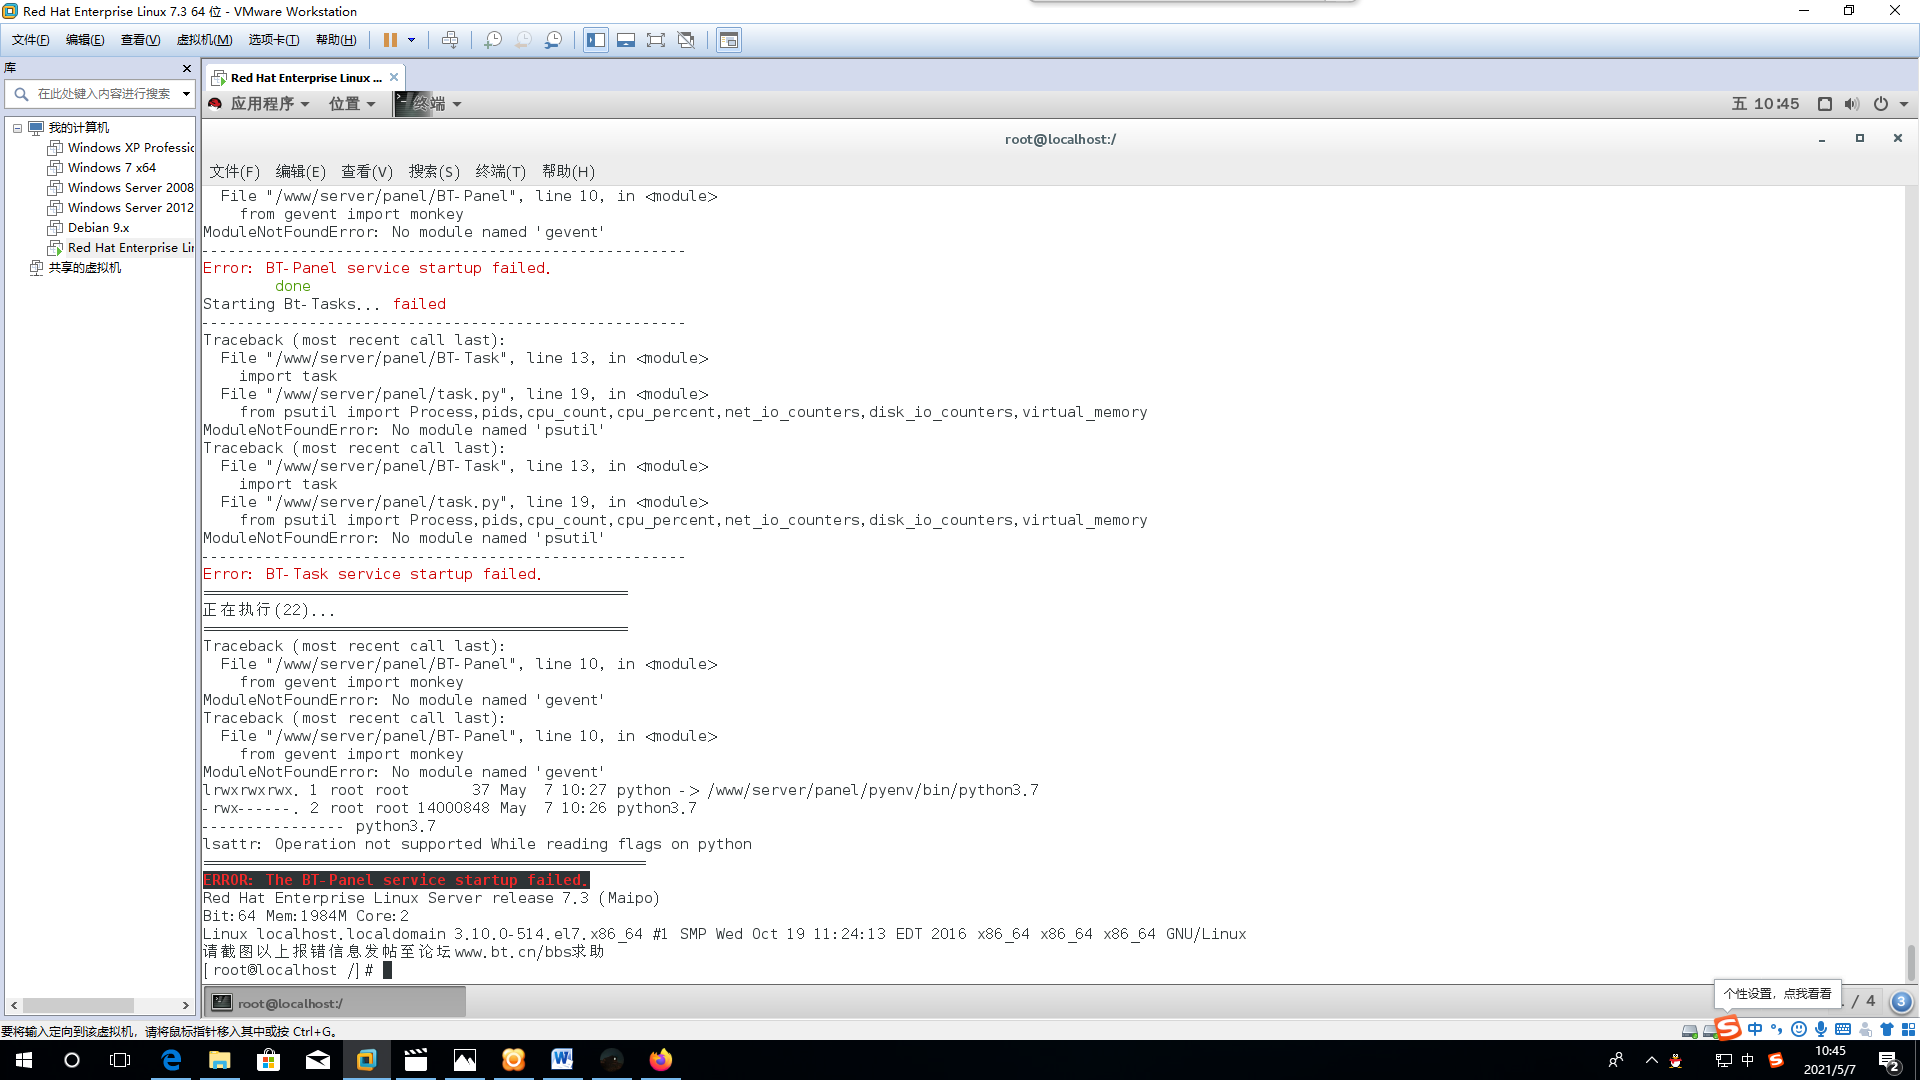Open File Explorer from taskbar
This screenshot has height=1080, width=1920.
pyautogui.click(x=220, y=1060)
